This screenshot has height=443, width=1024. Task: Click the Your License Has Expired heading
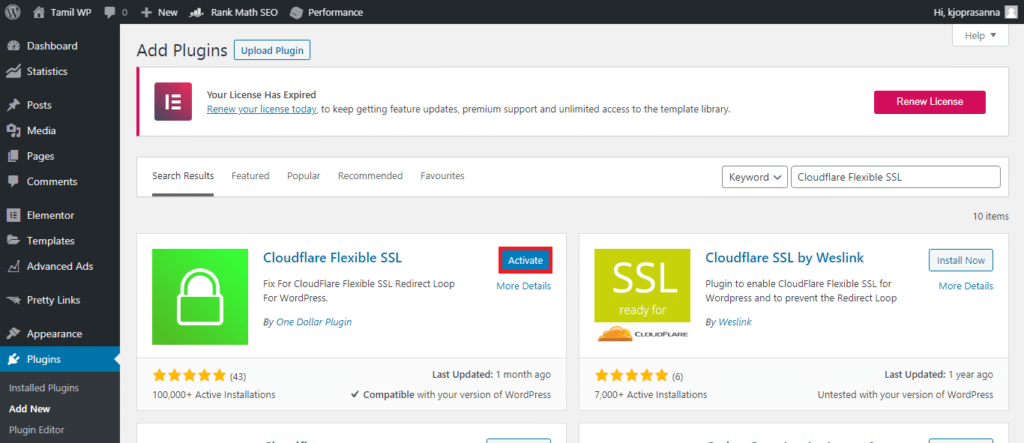[x=261, y=95]
